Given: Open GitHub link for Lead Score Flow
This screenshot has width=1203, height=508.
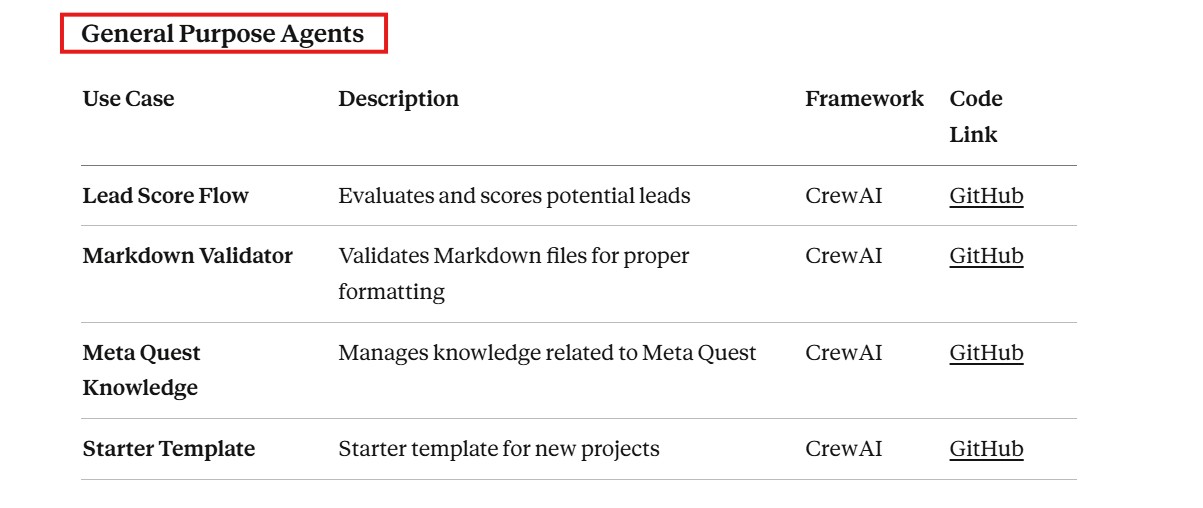Looking at the screenshot, I should (x=986, y=196).
